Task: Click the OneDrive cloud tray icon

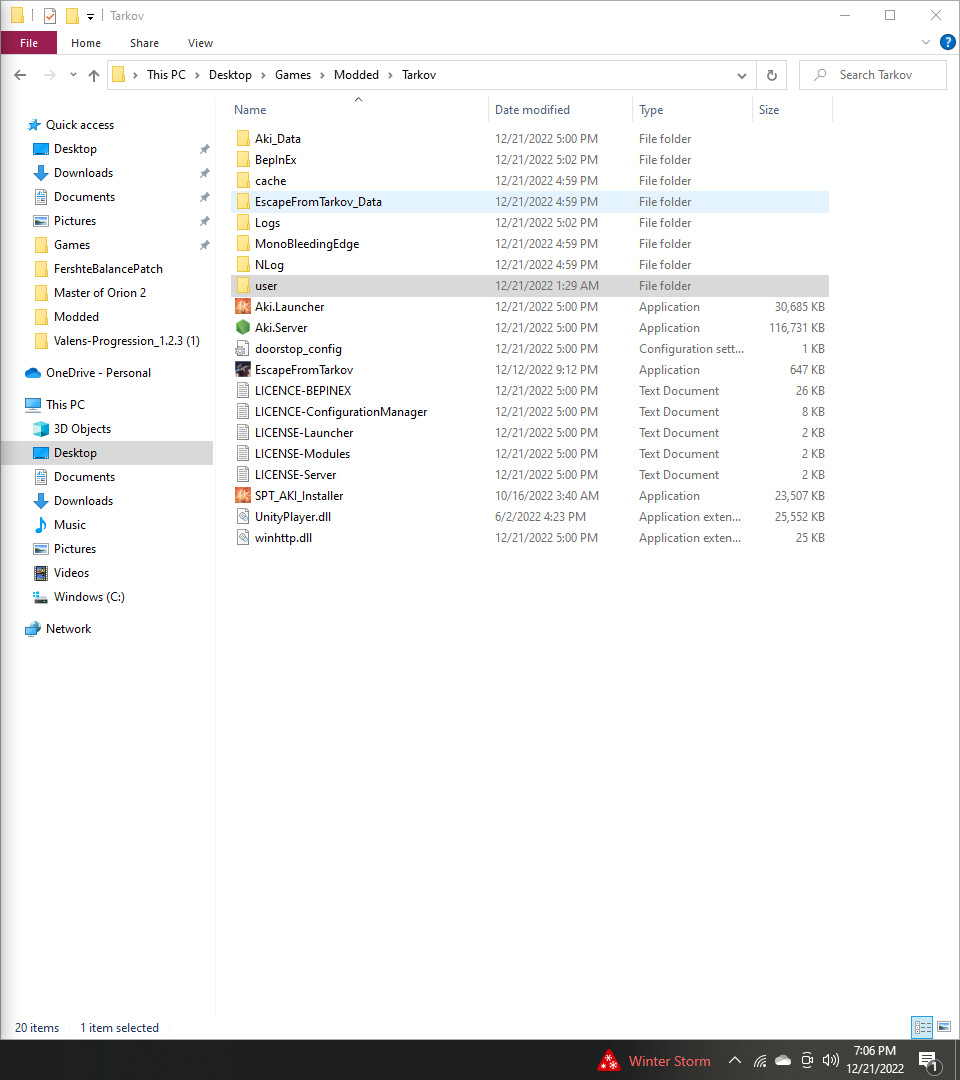Action: coord(783,1061)
